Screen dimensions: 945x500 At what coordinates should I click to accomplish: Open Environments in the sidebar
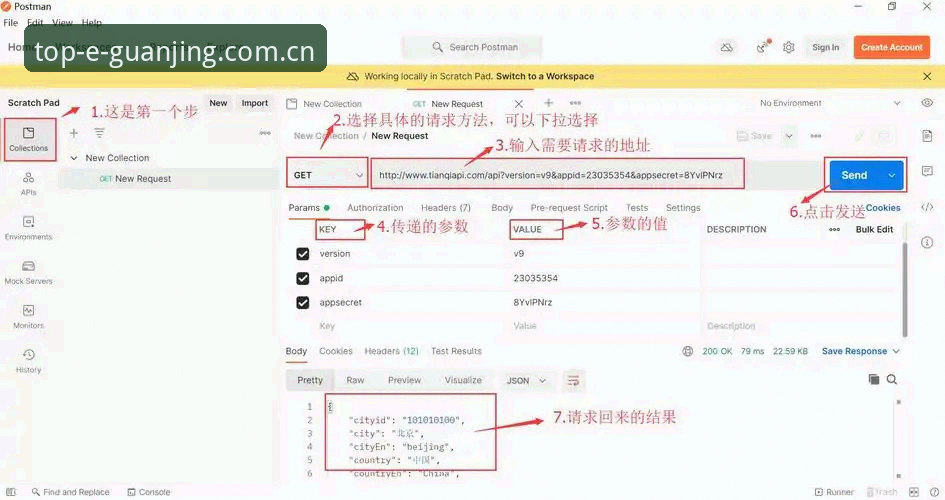pos(28,228)
